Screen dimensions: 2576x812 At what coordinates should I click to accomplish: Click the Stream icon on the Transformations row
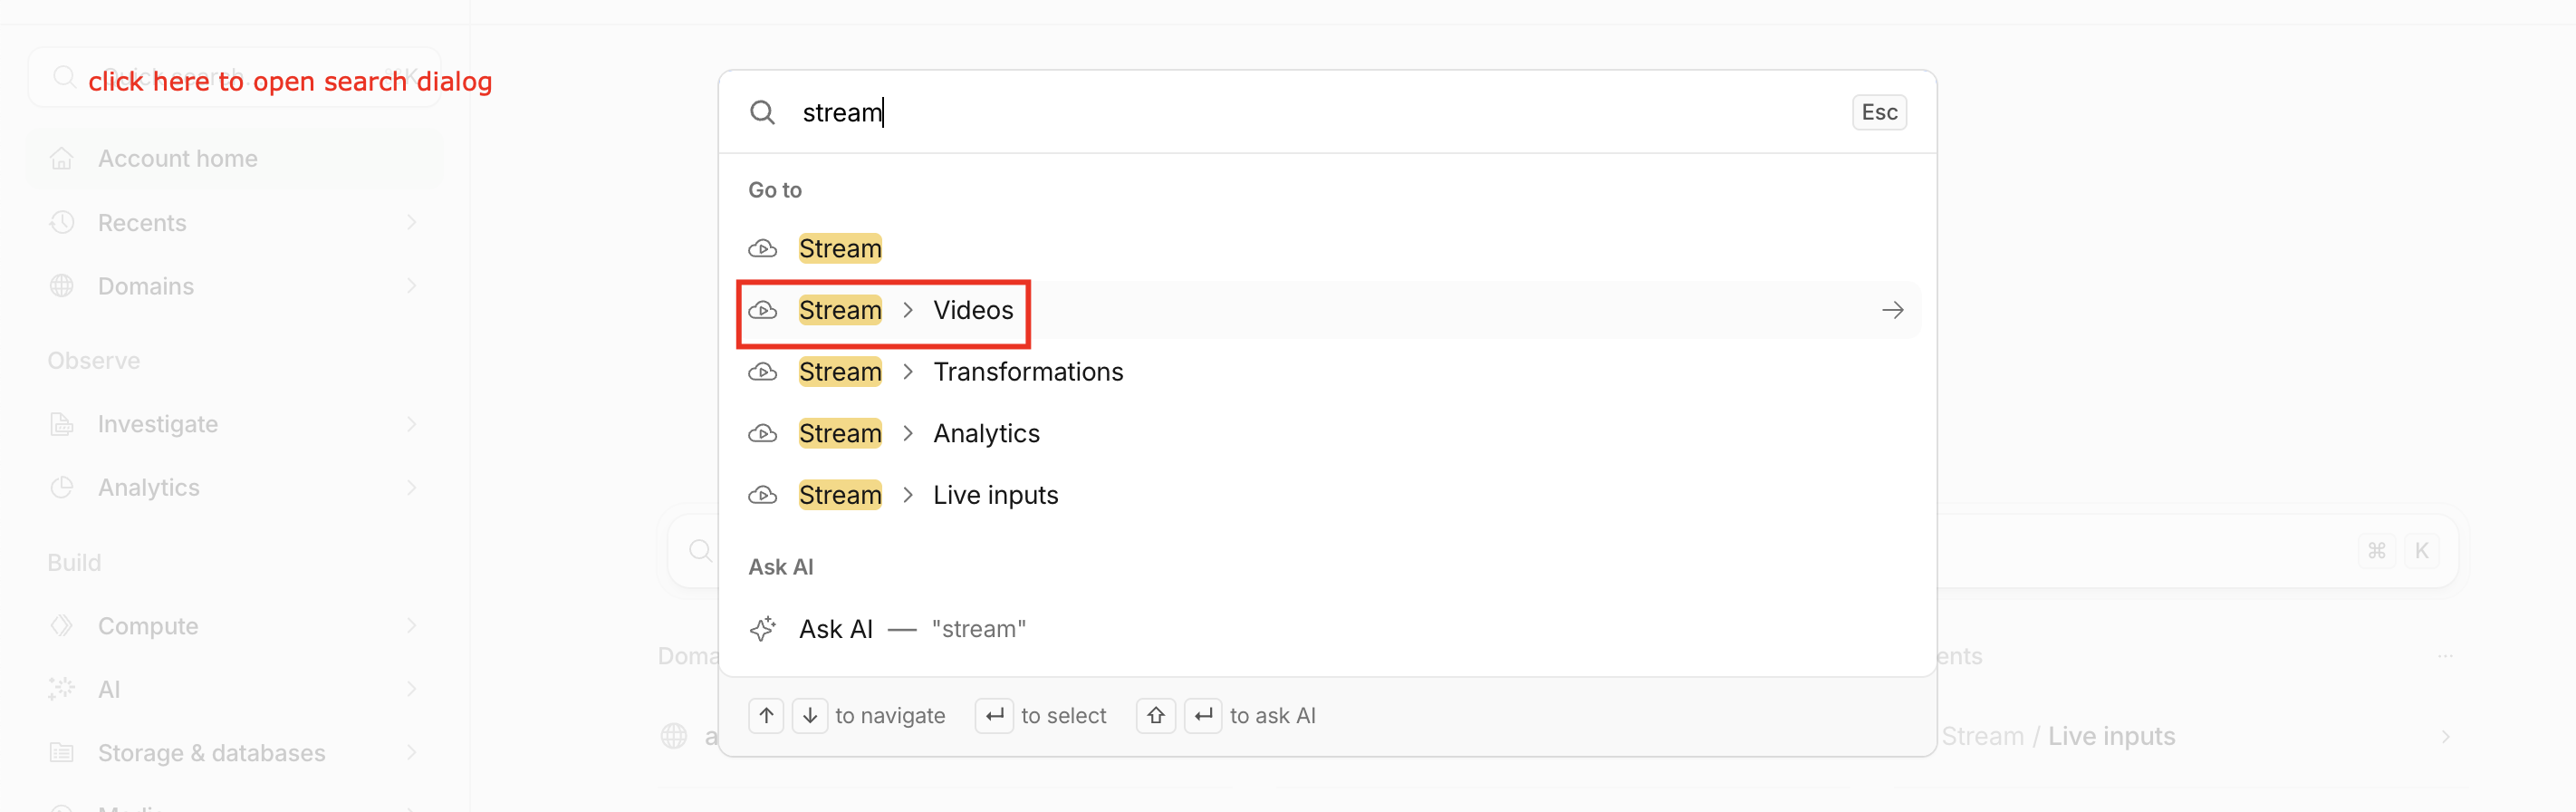(x=763, y=372)
